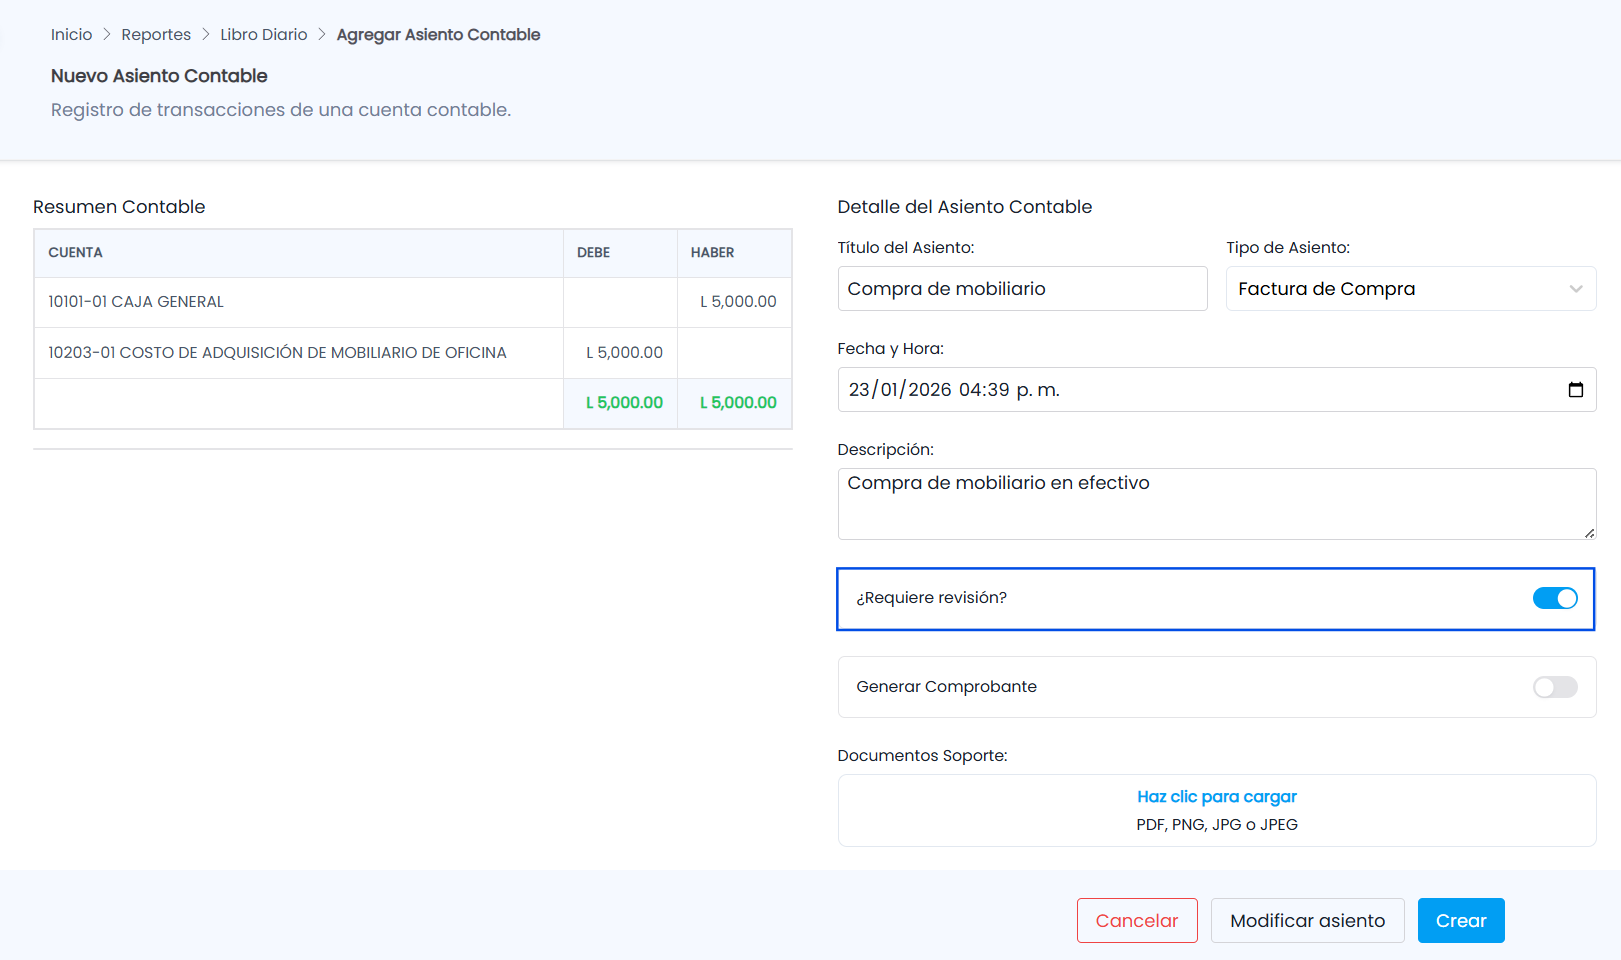Click the green HABER total amount

click(738, 403)
